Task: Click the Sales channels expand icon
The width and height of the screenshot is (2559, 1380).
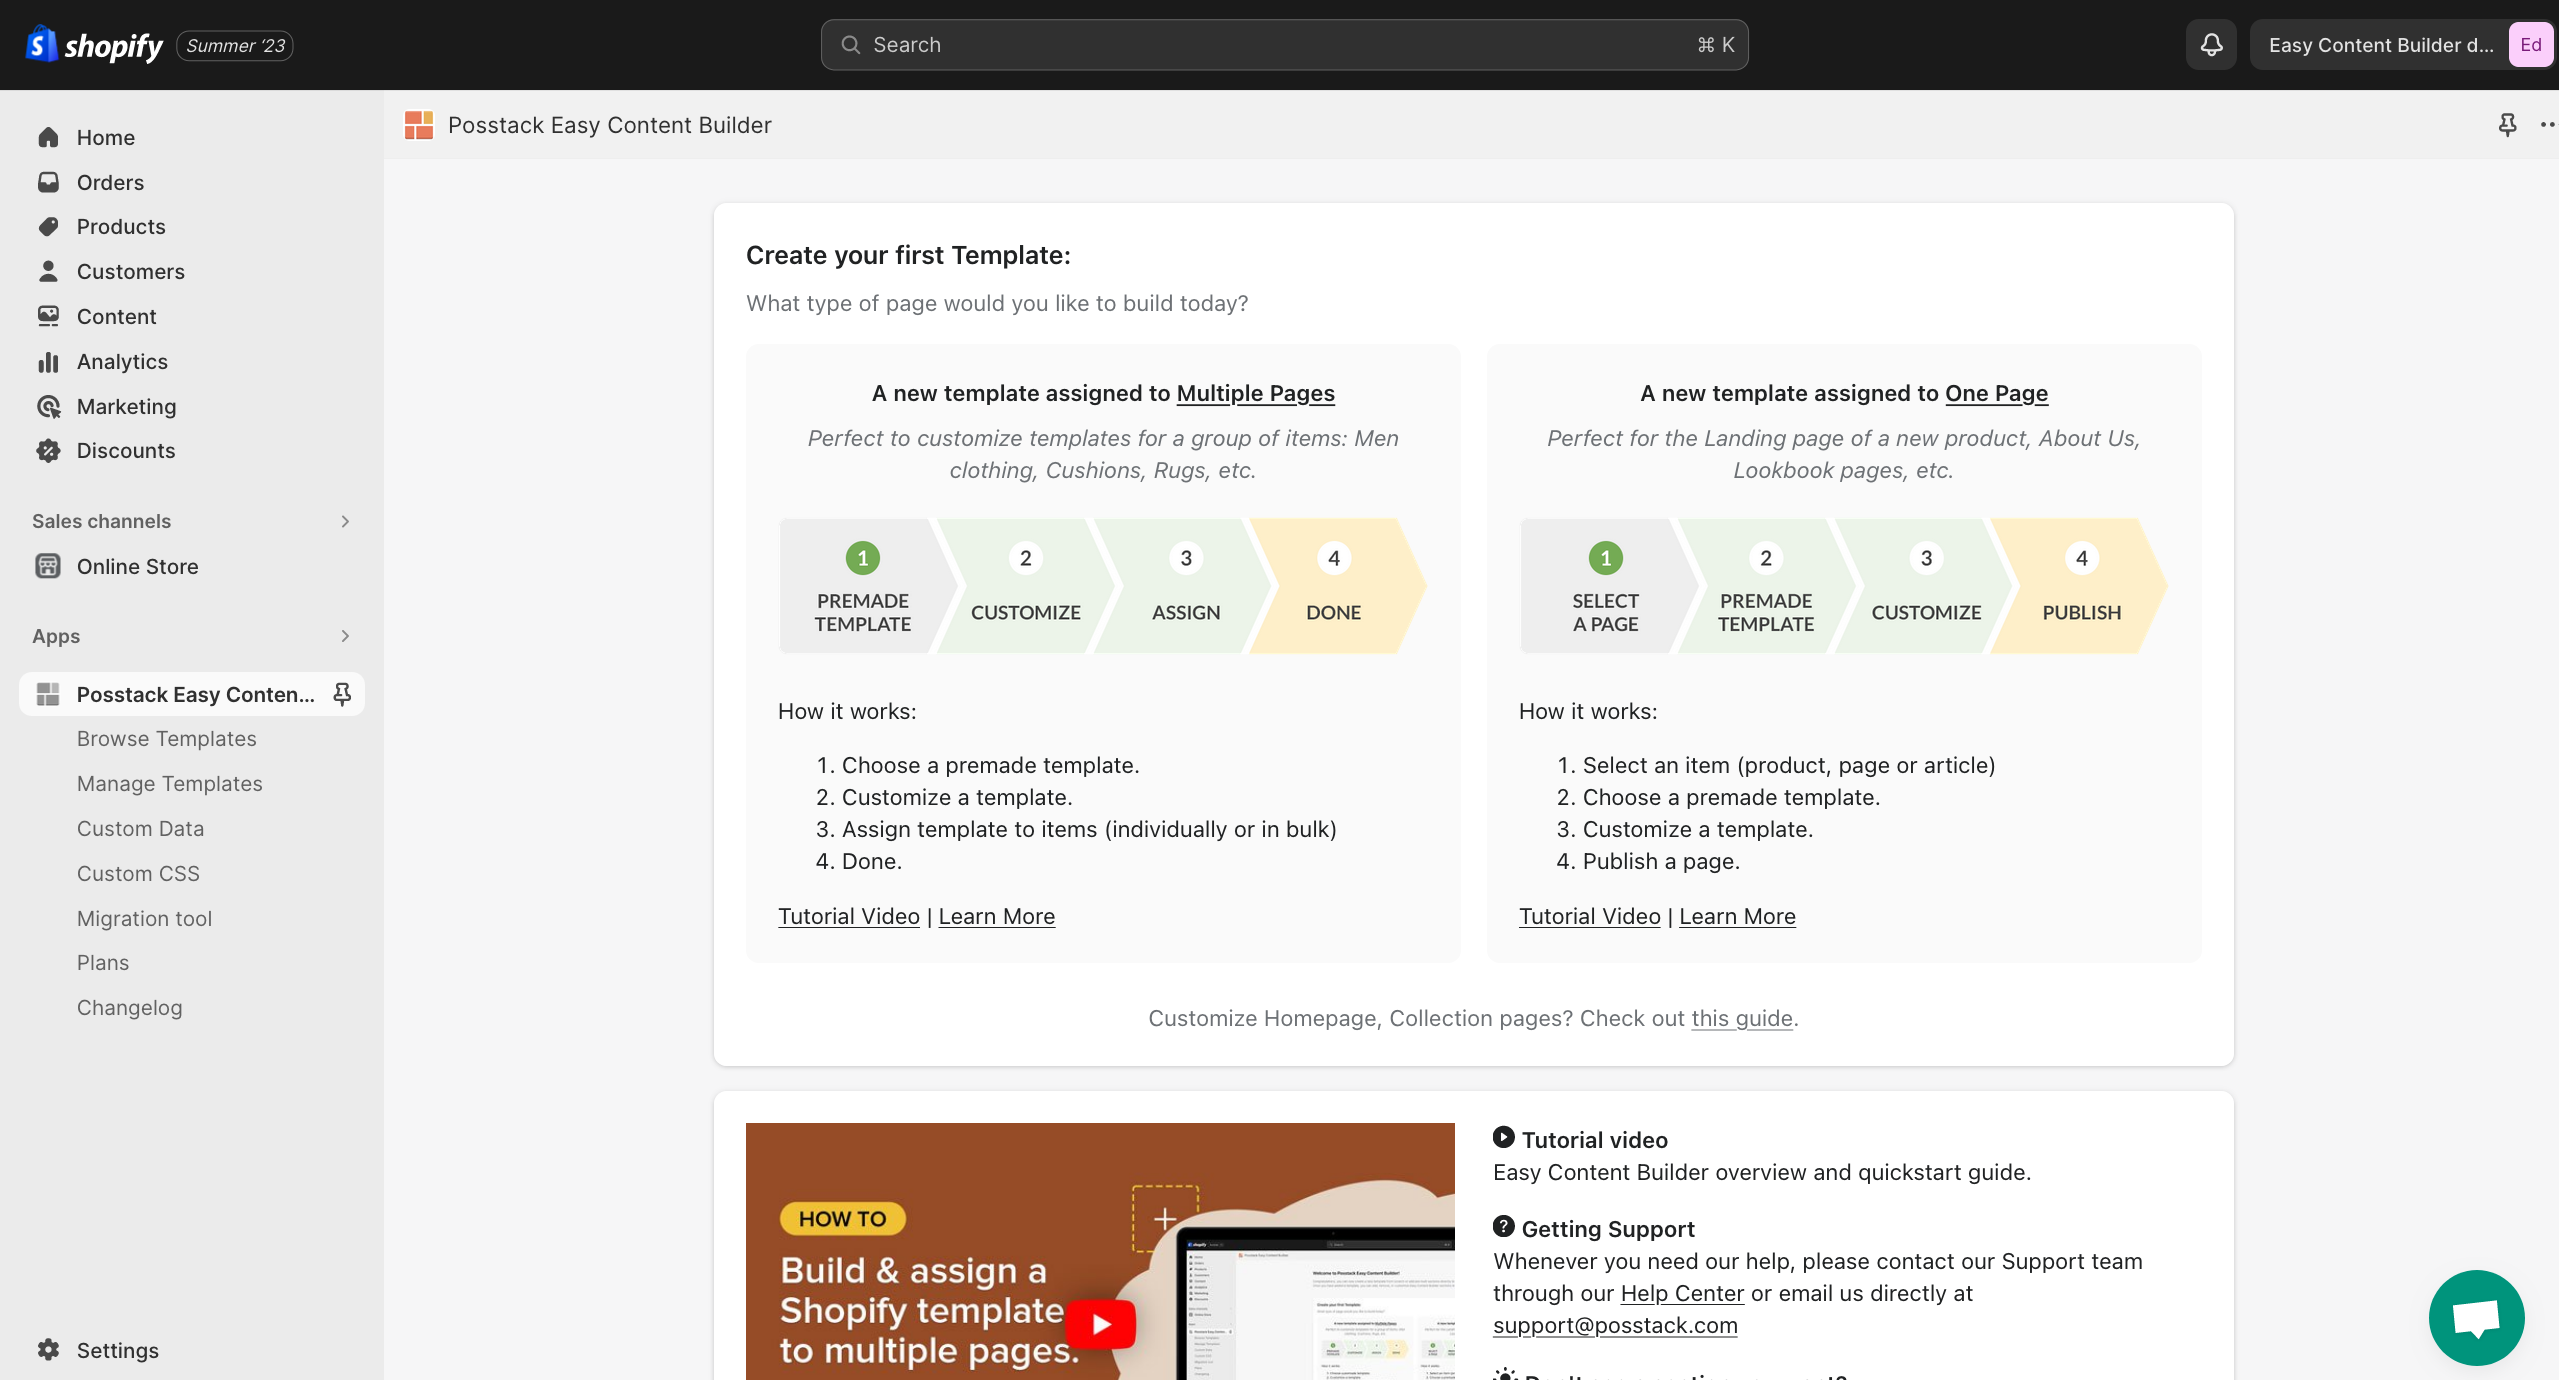Action: click(345, 520)
